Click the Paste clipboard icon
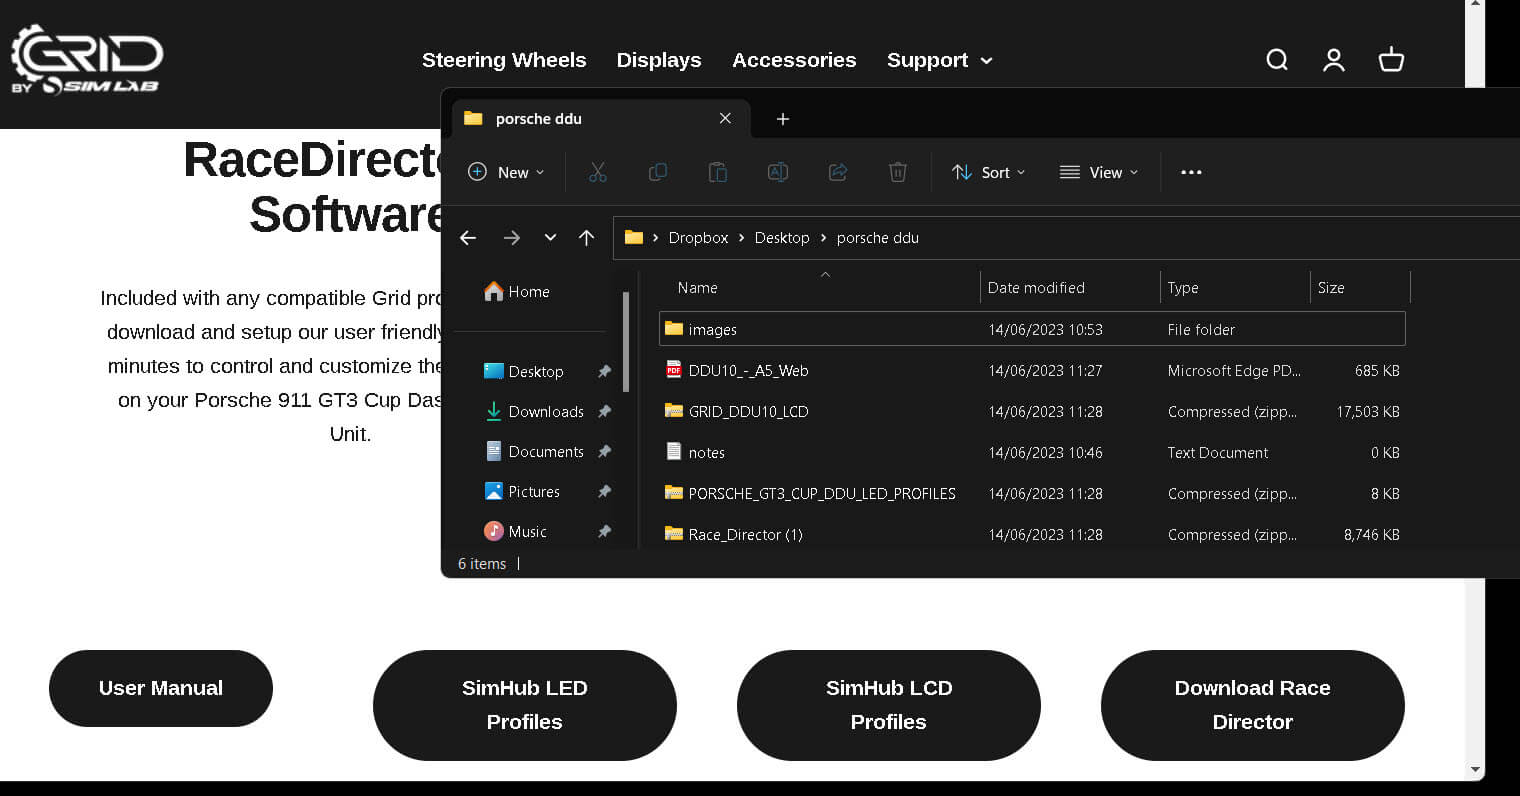Viewport: 1520px width, 796px height. point(718,172)
